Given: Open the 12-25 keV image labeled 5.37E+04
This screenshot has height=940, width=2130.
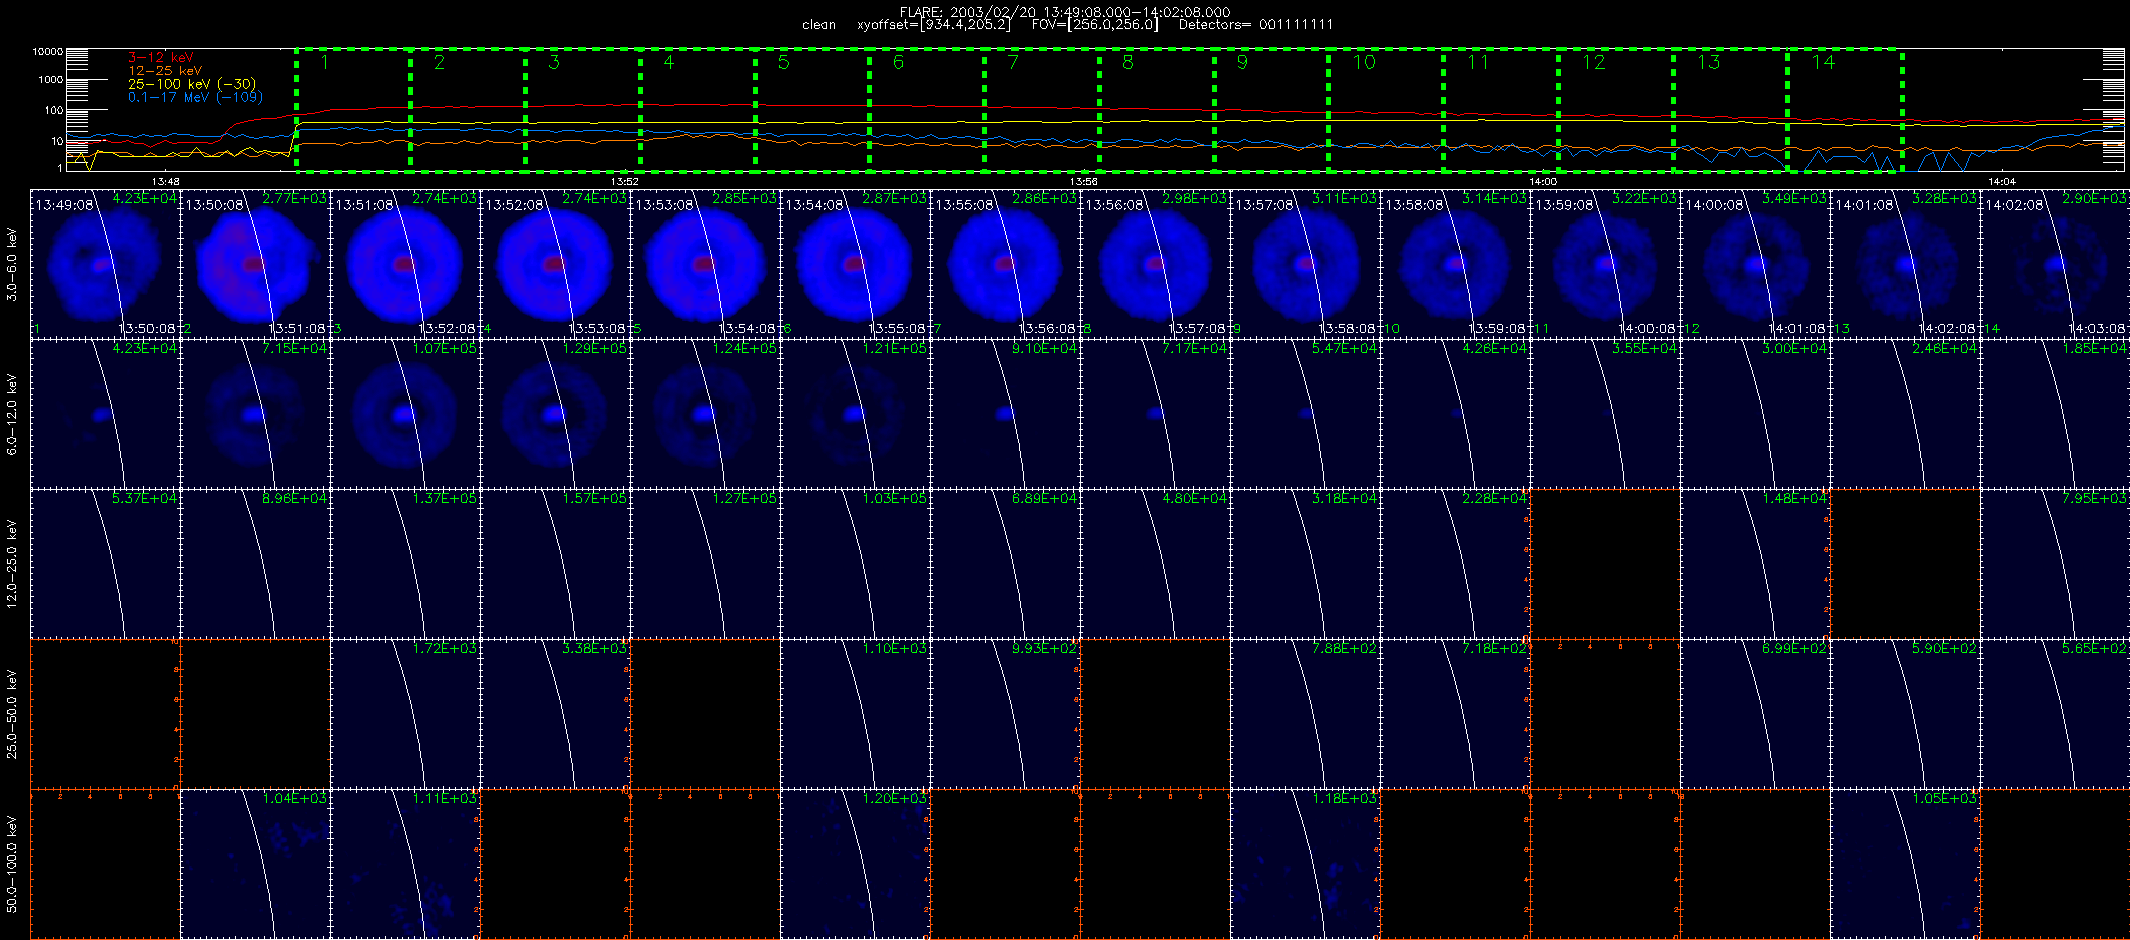Looking at the screenshot, I should [x=106, y=564].
